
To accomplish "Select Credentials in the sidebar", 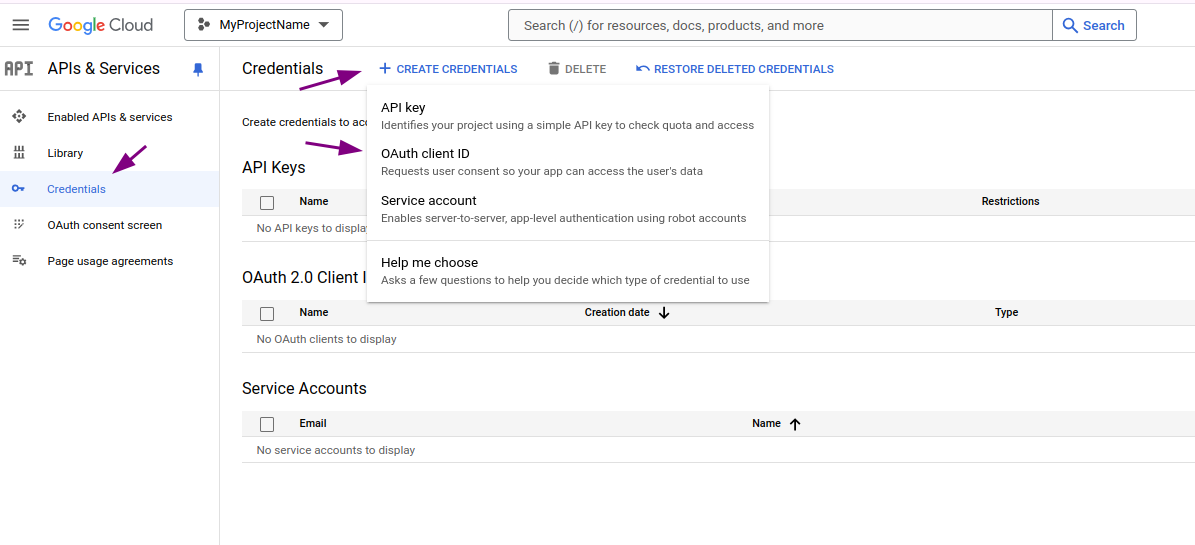I will point(110,189).
